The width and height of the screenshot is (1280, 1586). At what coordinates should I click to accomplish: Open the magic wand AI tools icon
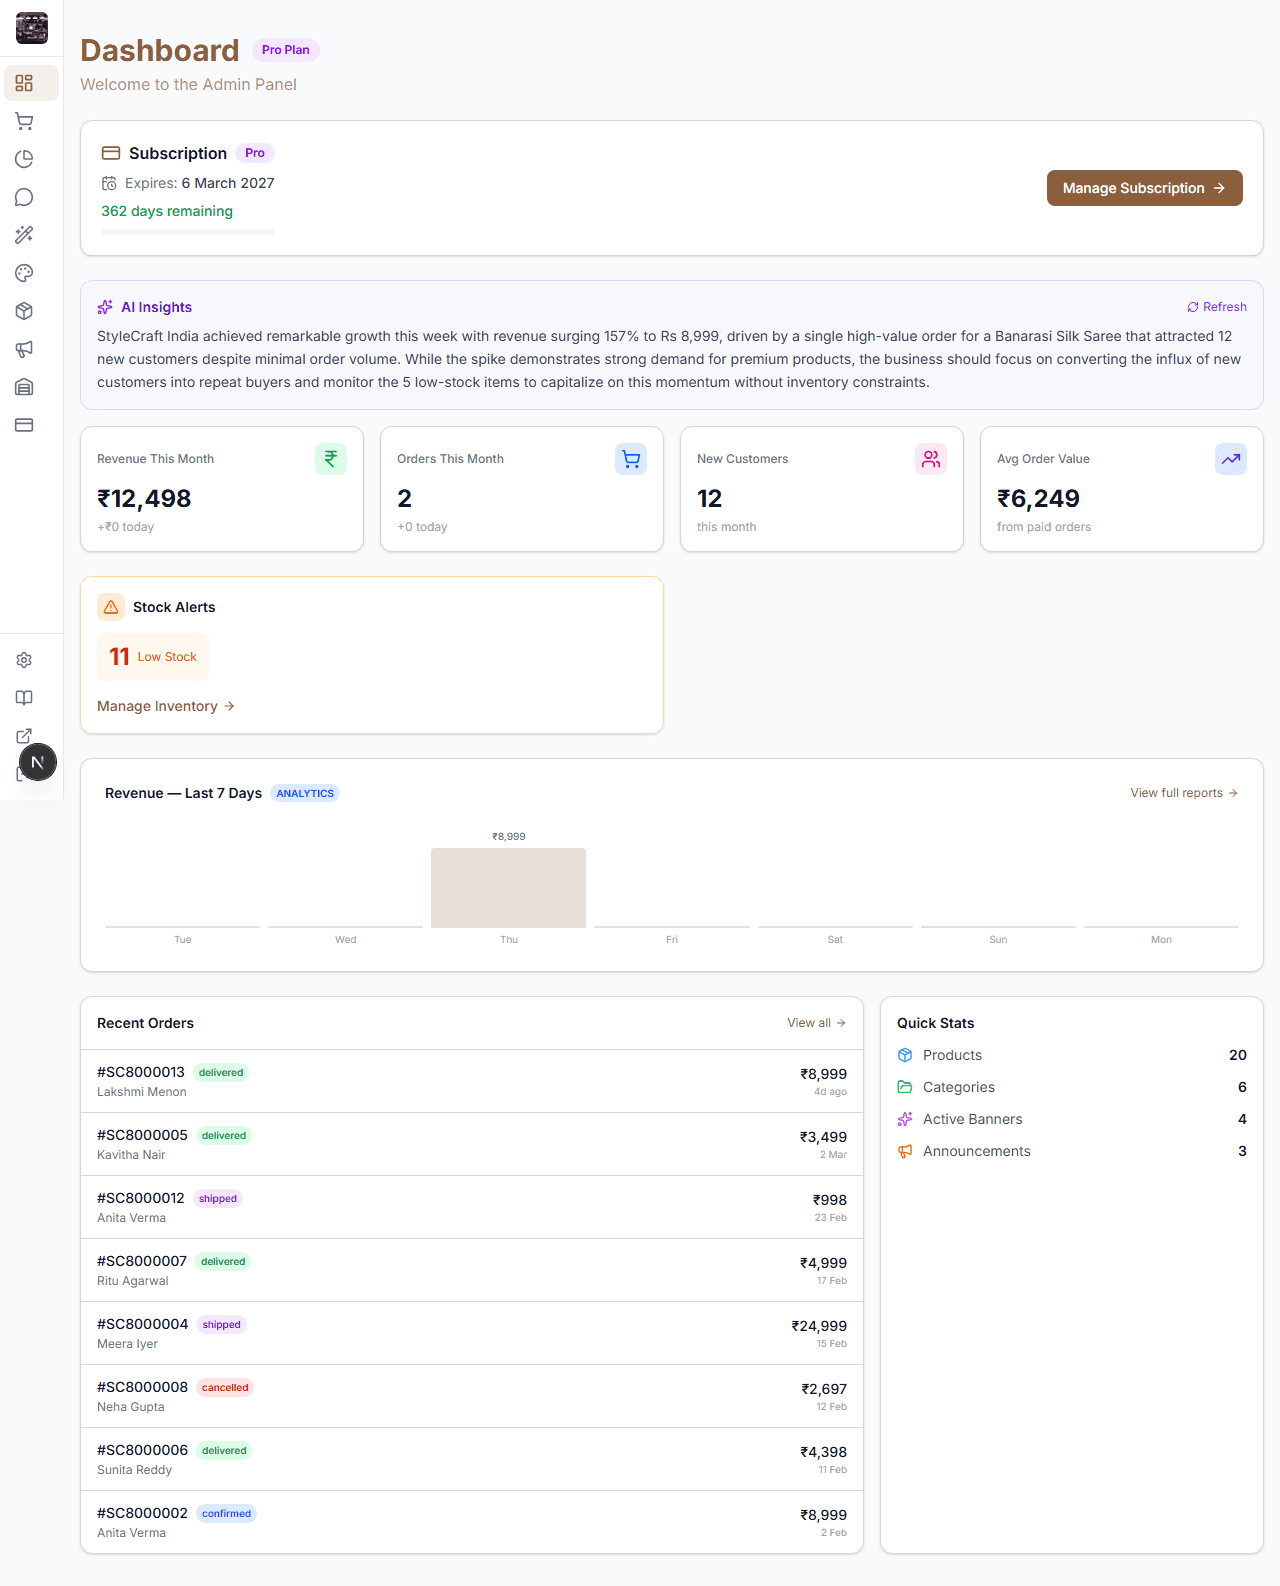[x=24, y=235]
